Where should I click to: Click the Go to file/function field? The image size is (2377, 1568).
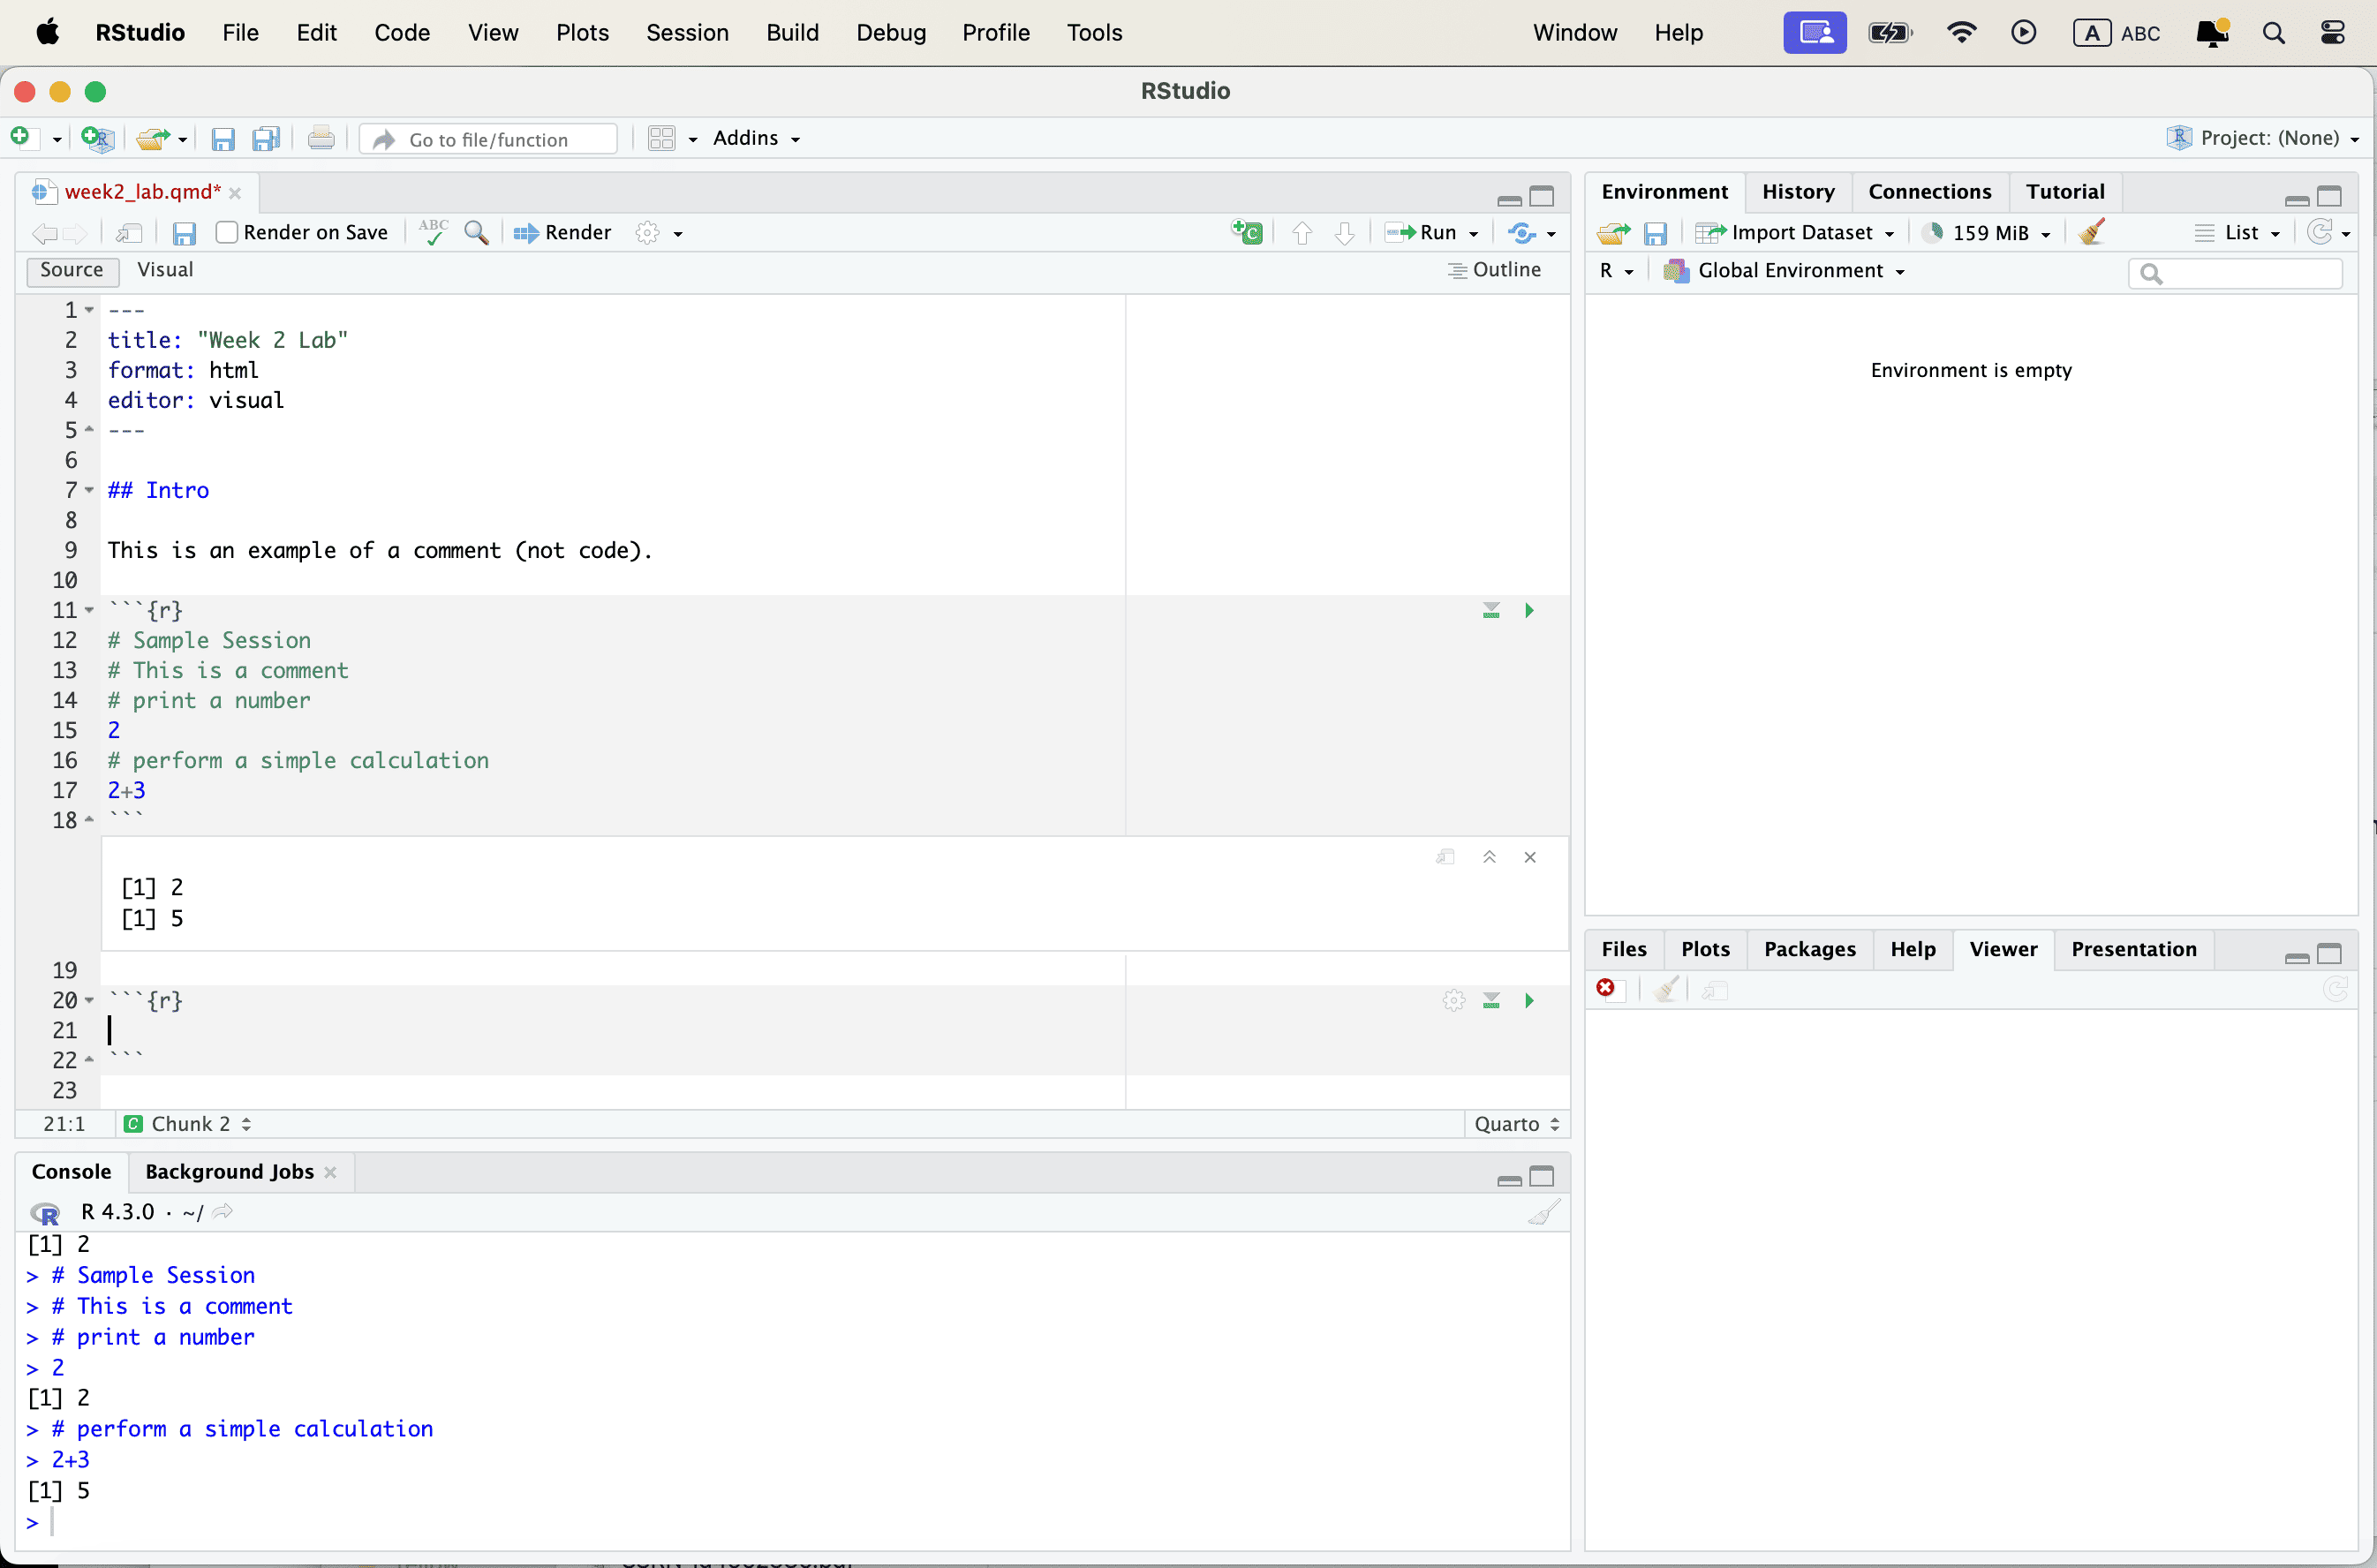[488, 139]
